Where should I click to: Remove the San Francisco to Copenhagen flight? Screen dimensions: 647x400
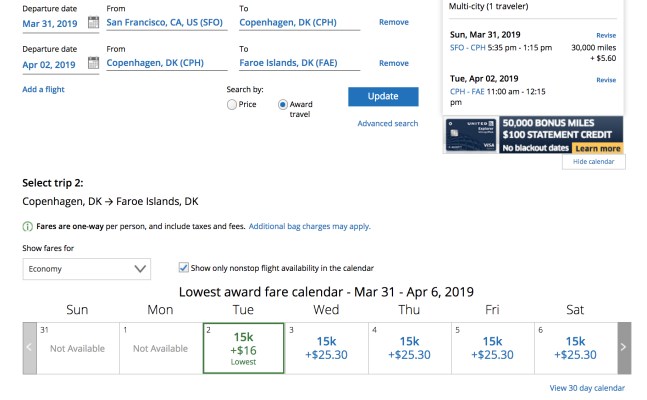coord(394,22)
